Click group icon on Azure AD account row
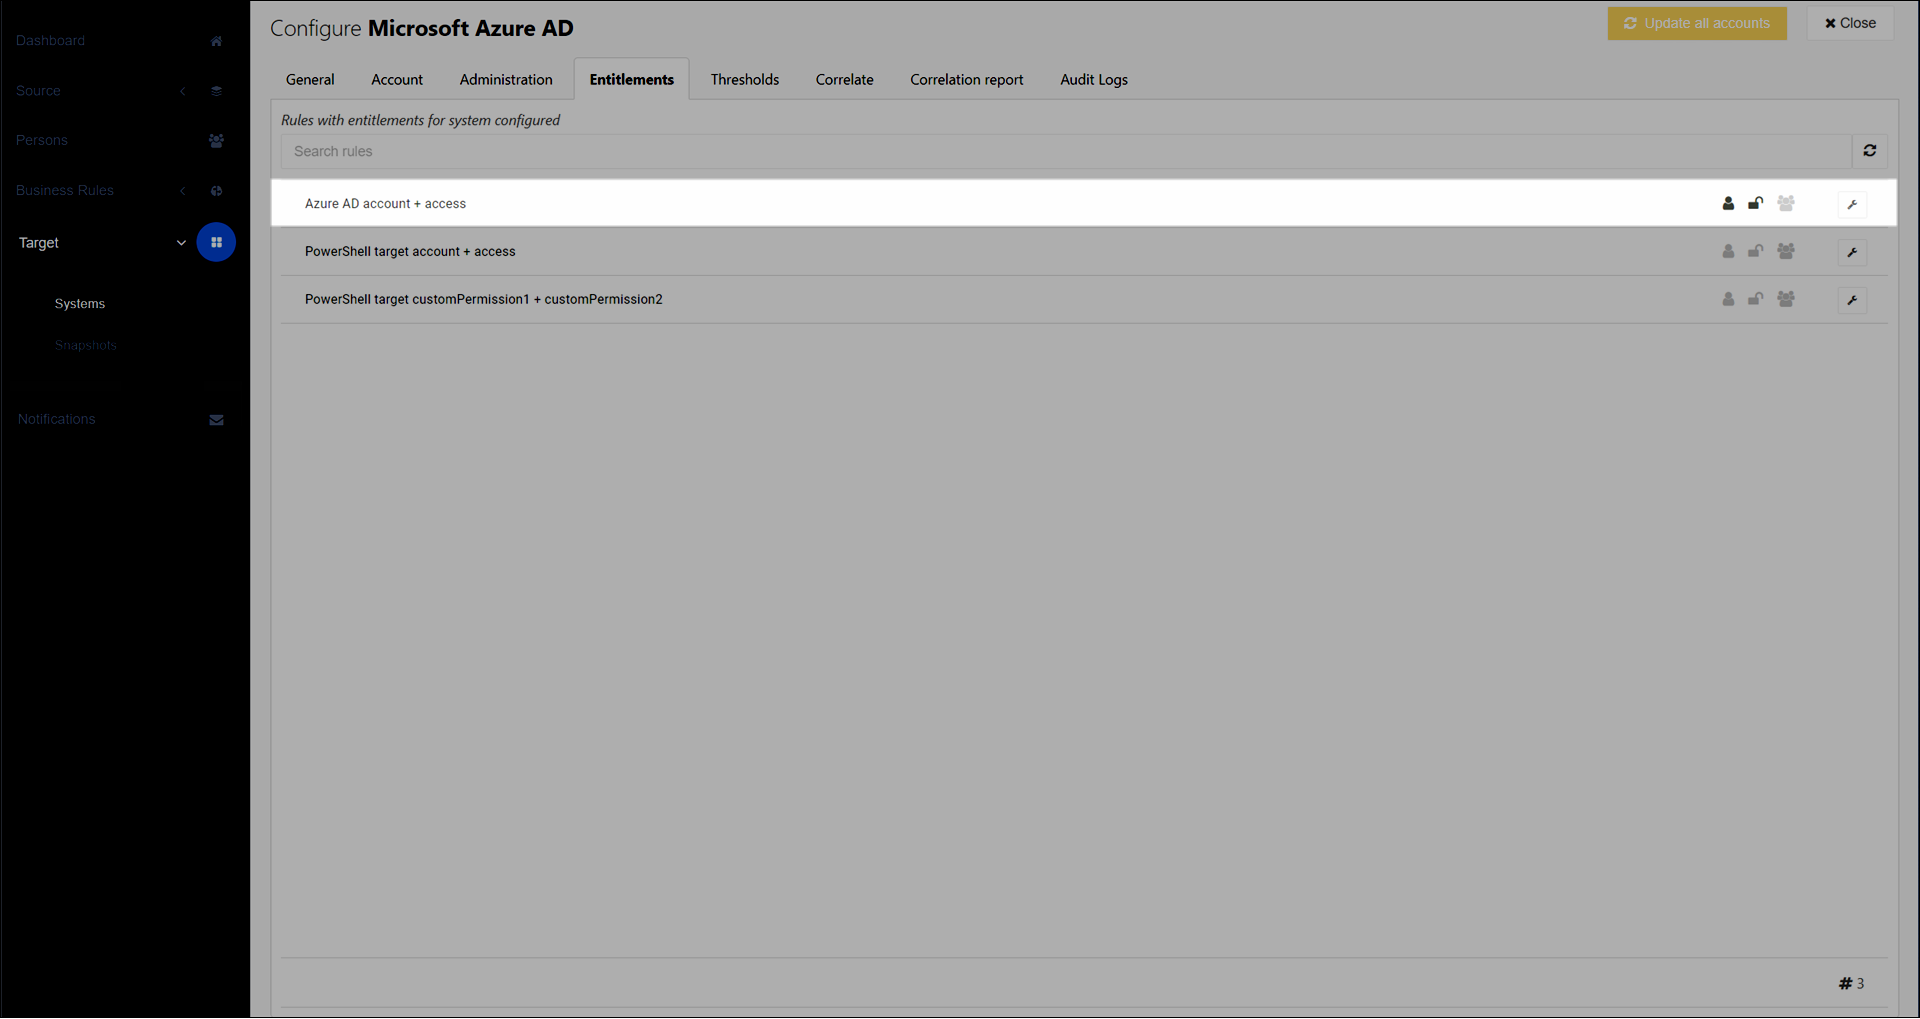The width and height of the screenshot is (1920, 1019). click(x=1786, y=204)
